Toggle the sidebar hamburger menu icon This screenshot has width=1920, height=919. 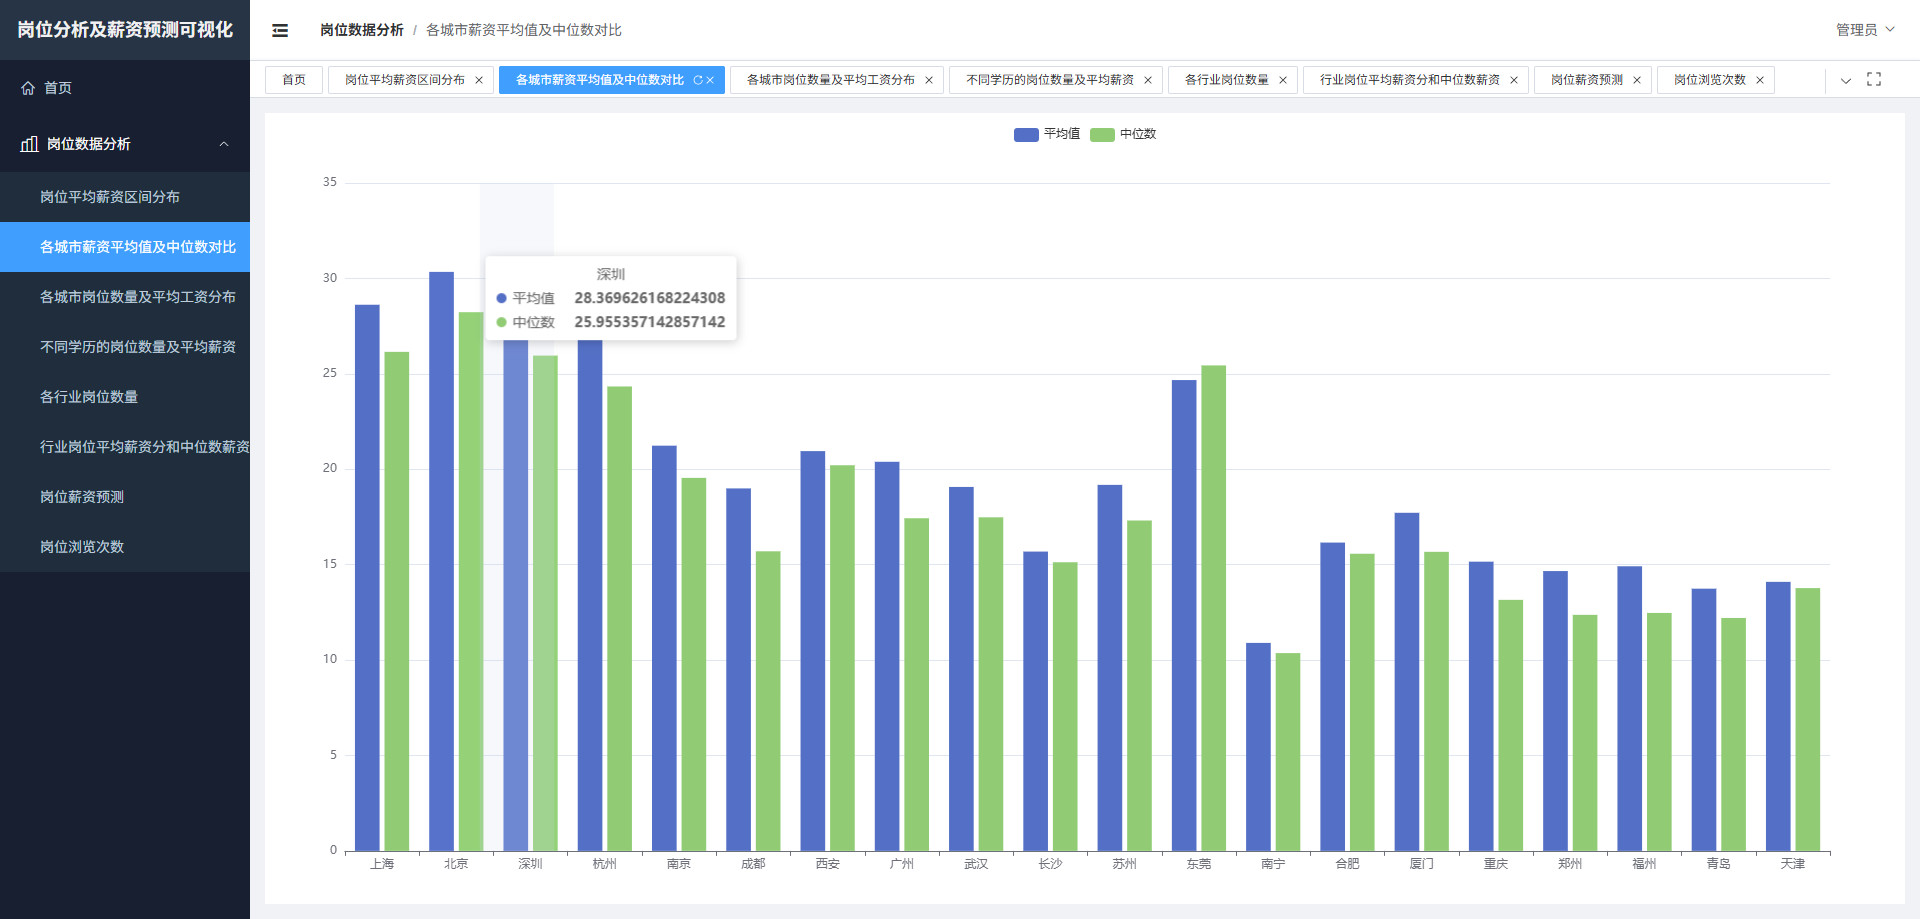point(280,30)
